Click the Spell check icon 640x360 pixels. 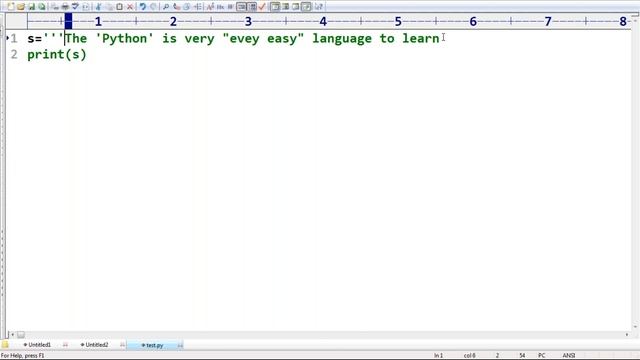75,7
